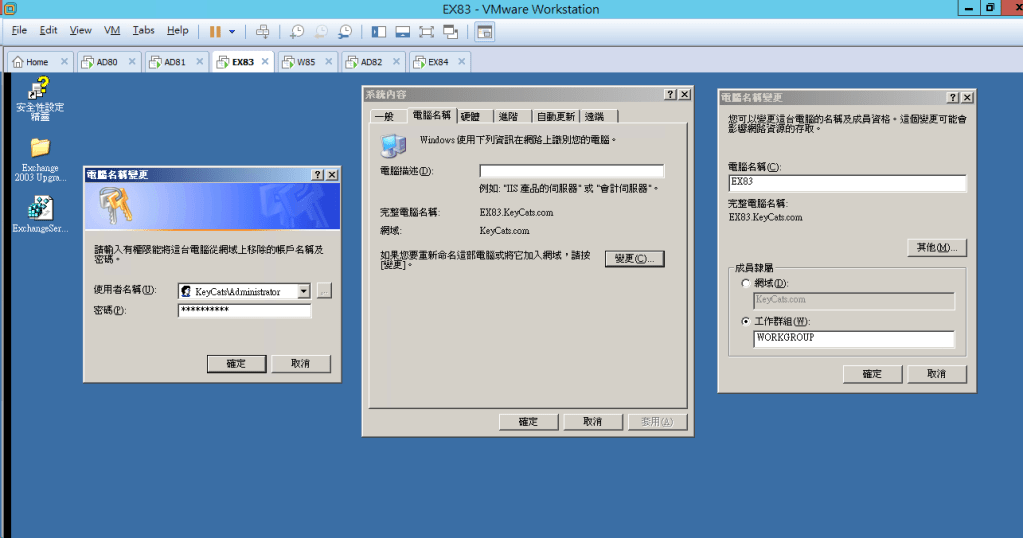1023x538 pixels.
Task: Click the 其他(M)... button
Action: click(x=936, y=247)
